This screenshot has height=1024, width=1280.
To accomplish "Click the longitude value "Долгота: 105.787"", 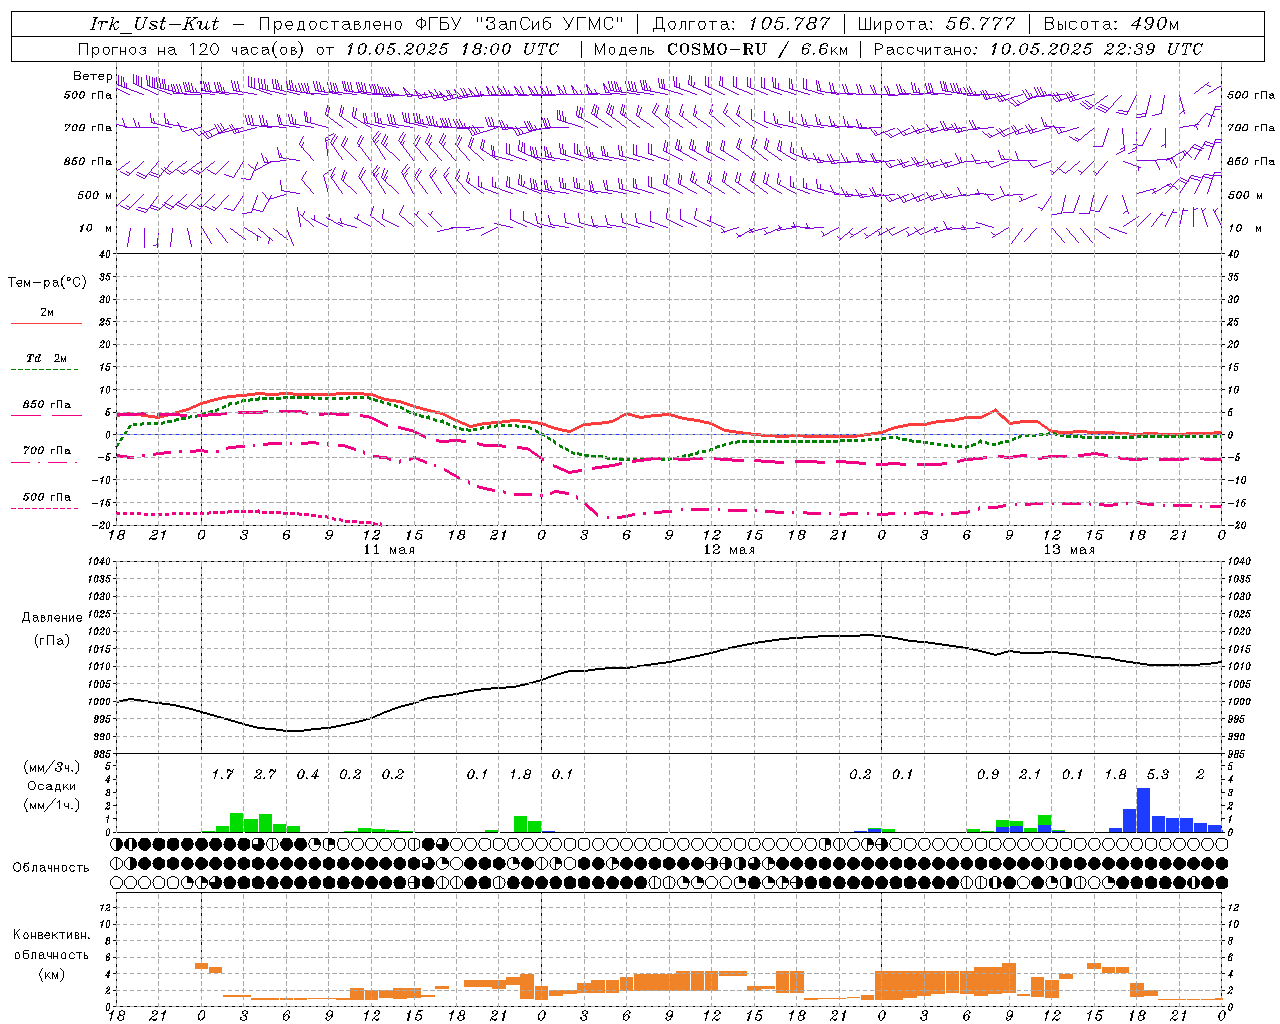I will [x=741, y=24].
